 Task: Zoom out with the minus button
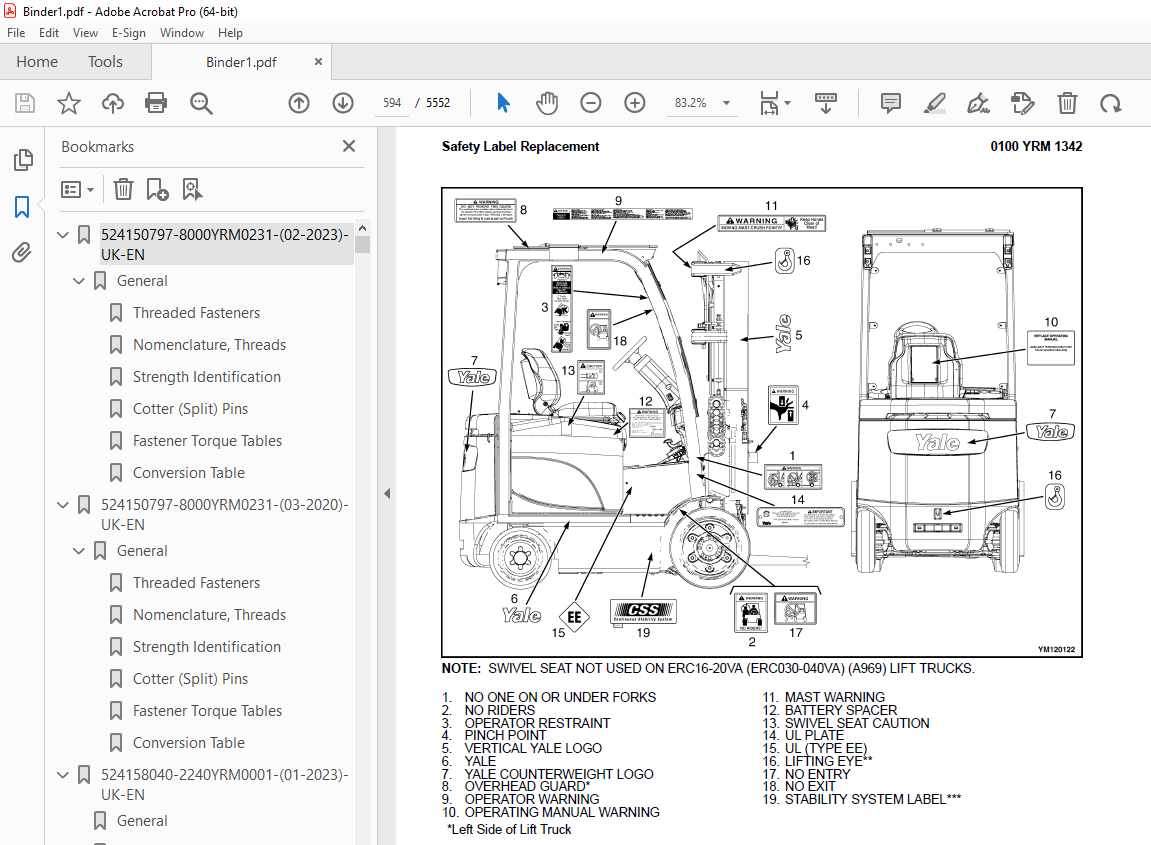[x=590, y=103]
